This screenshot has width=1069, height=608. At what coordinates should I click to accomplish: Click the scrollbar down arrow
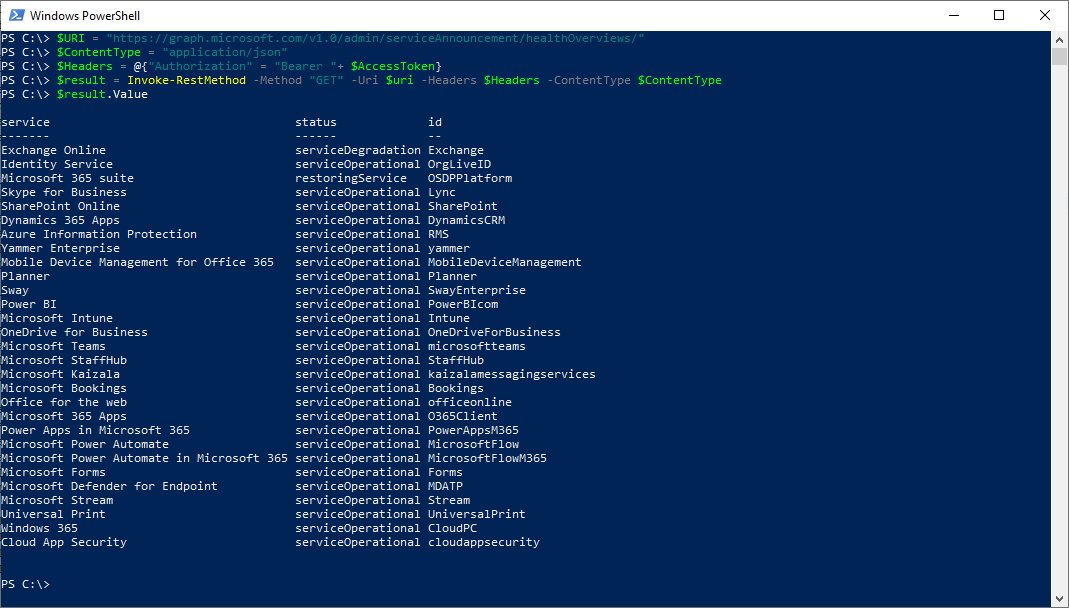pos(1059,599)
